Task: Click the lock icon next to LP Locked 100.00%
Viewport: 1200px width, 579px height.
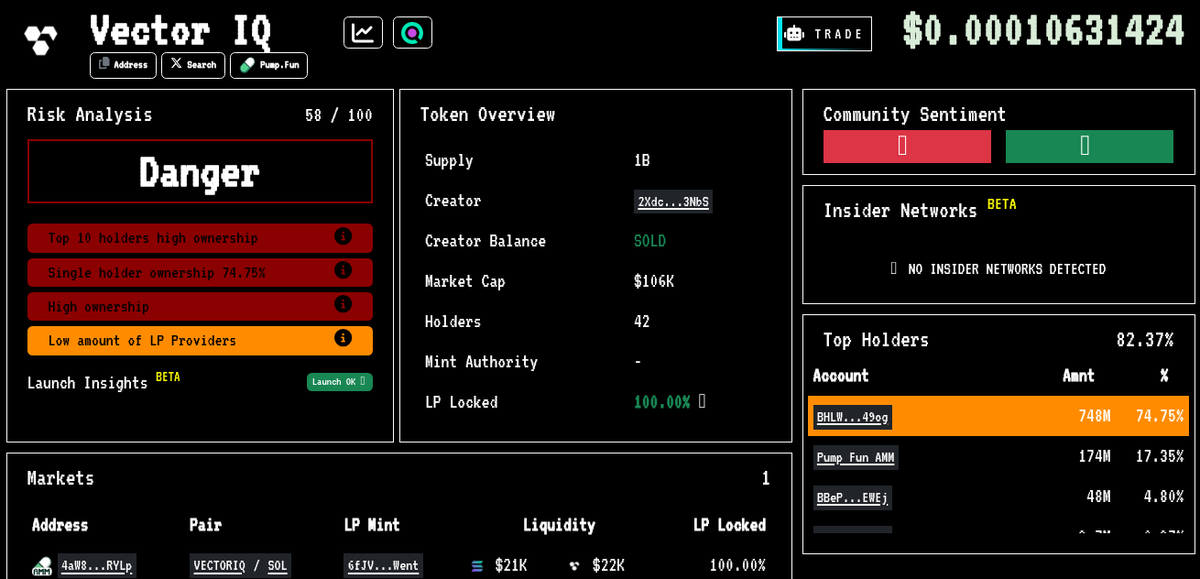Action: tap(702, 401)
